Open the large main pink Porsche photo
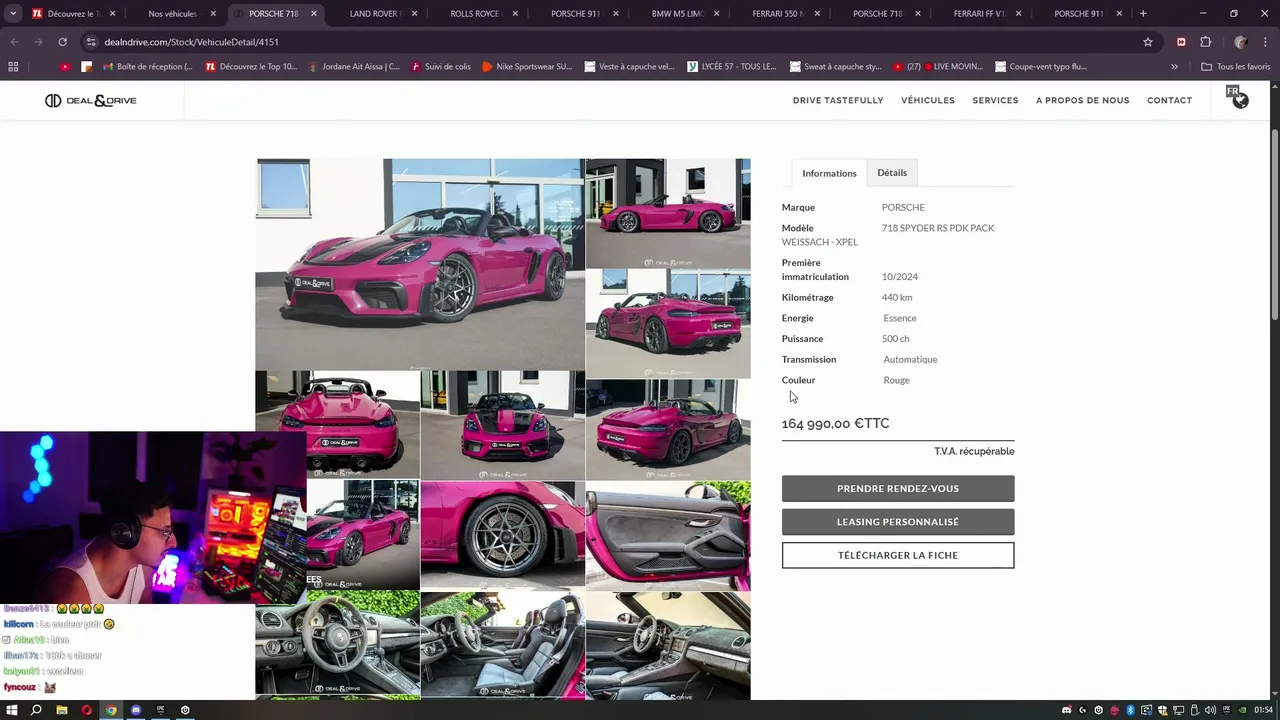The width and height of the screenshot is (1280, 720). pos(420,264)
